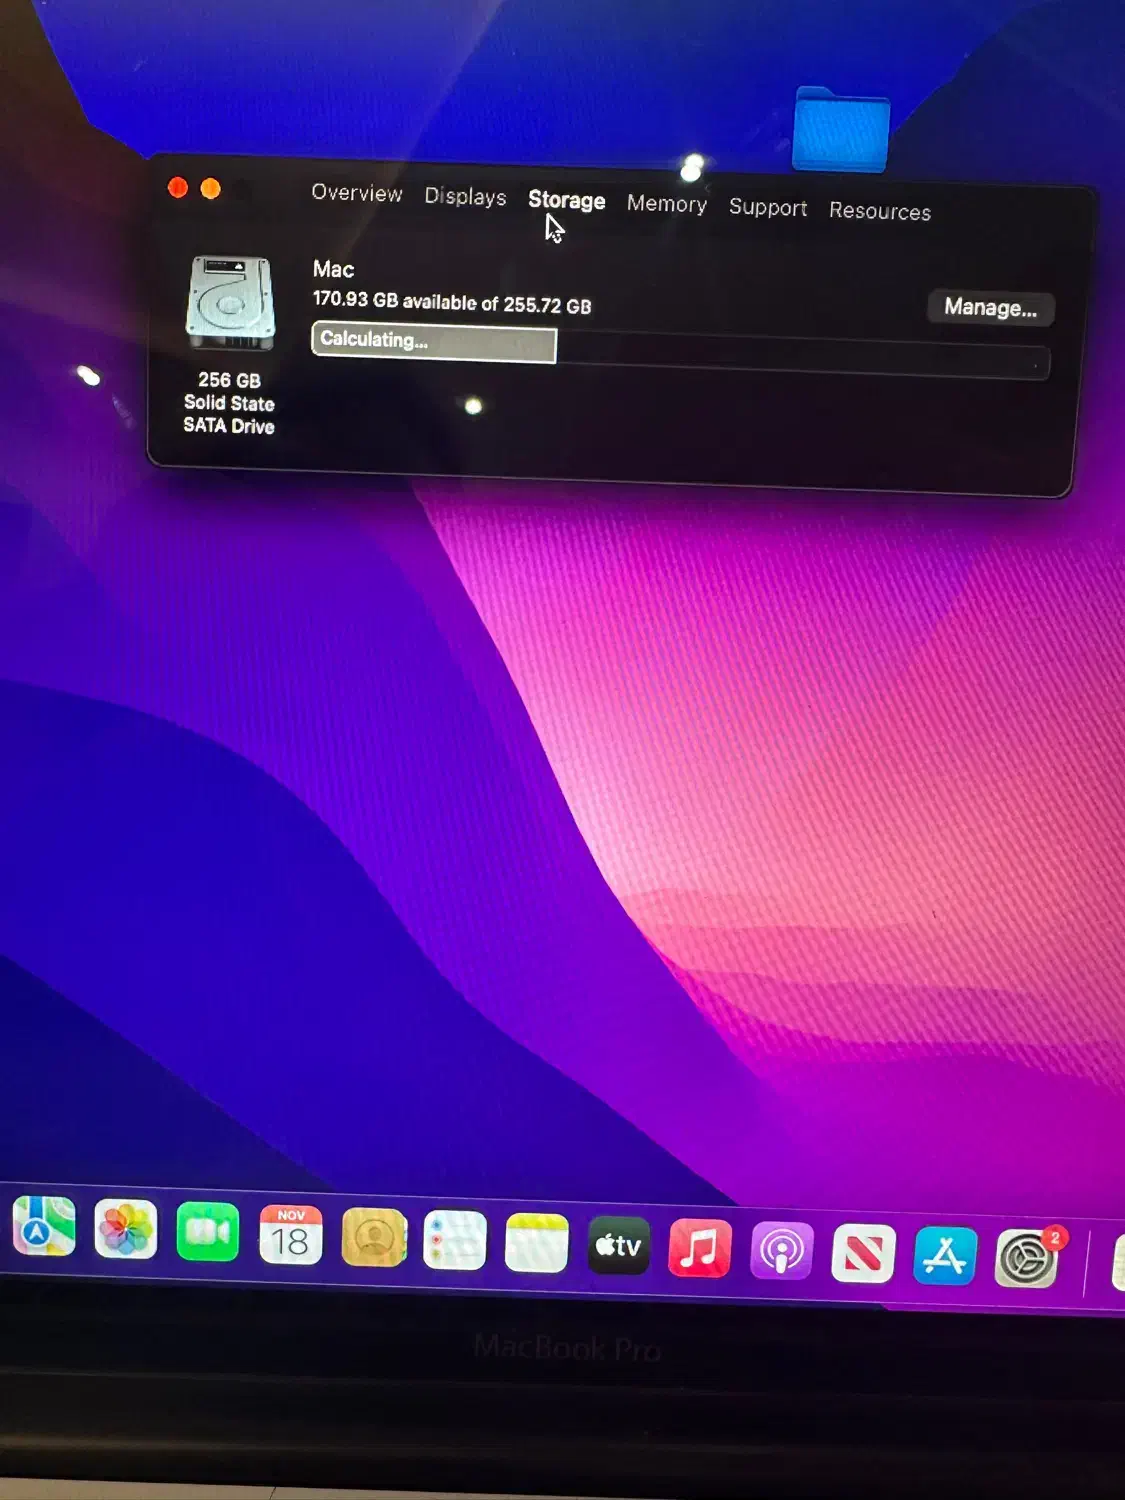Open FaceTime from the Dock
1125x1500 pixels.
tap(208, 1233)
